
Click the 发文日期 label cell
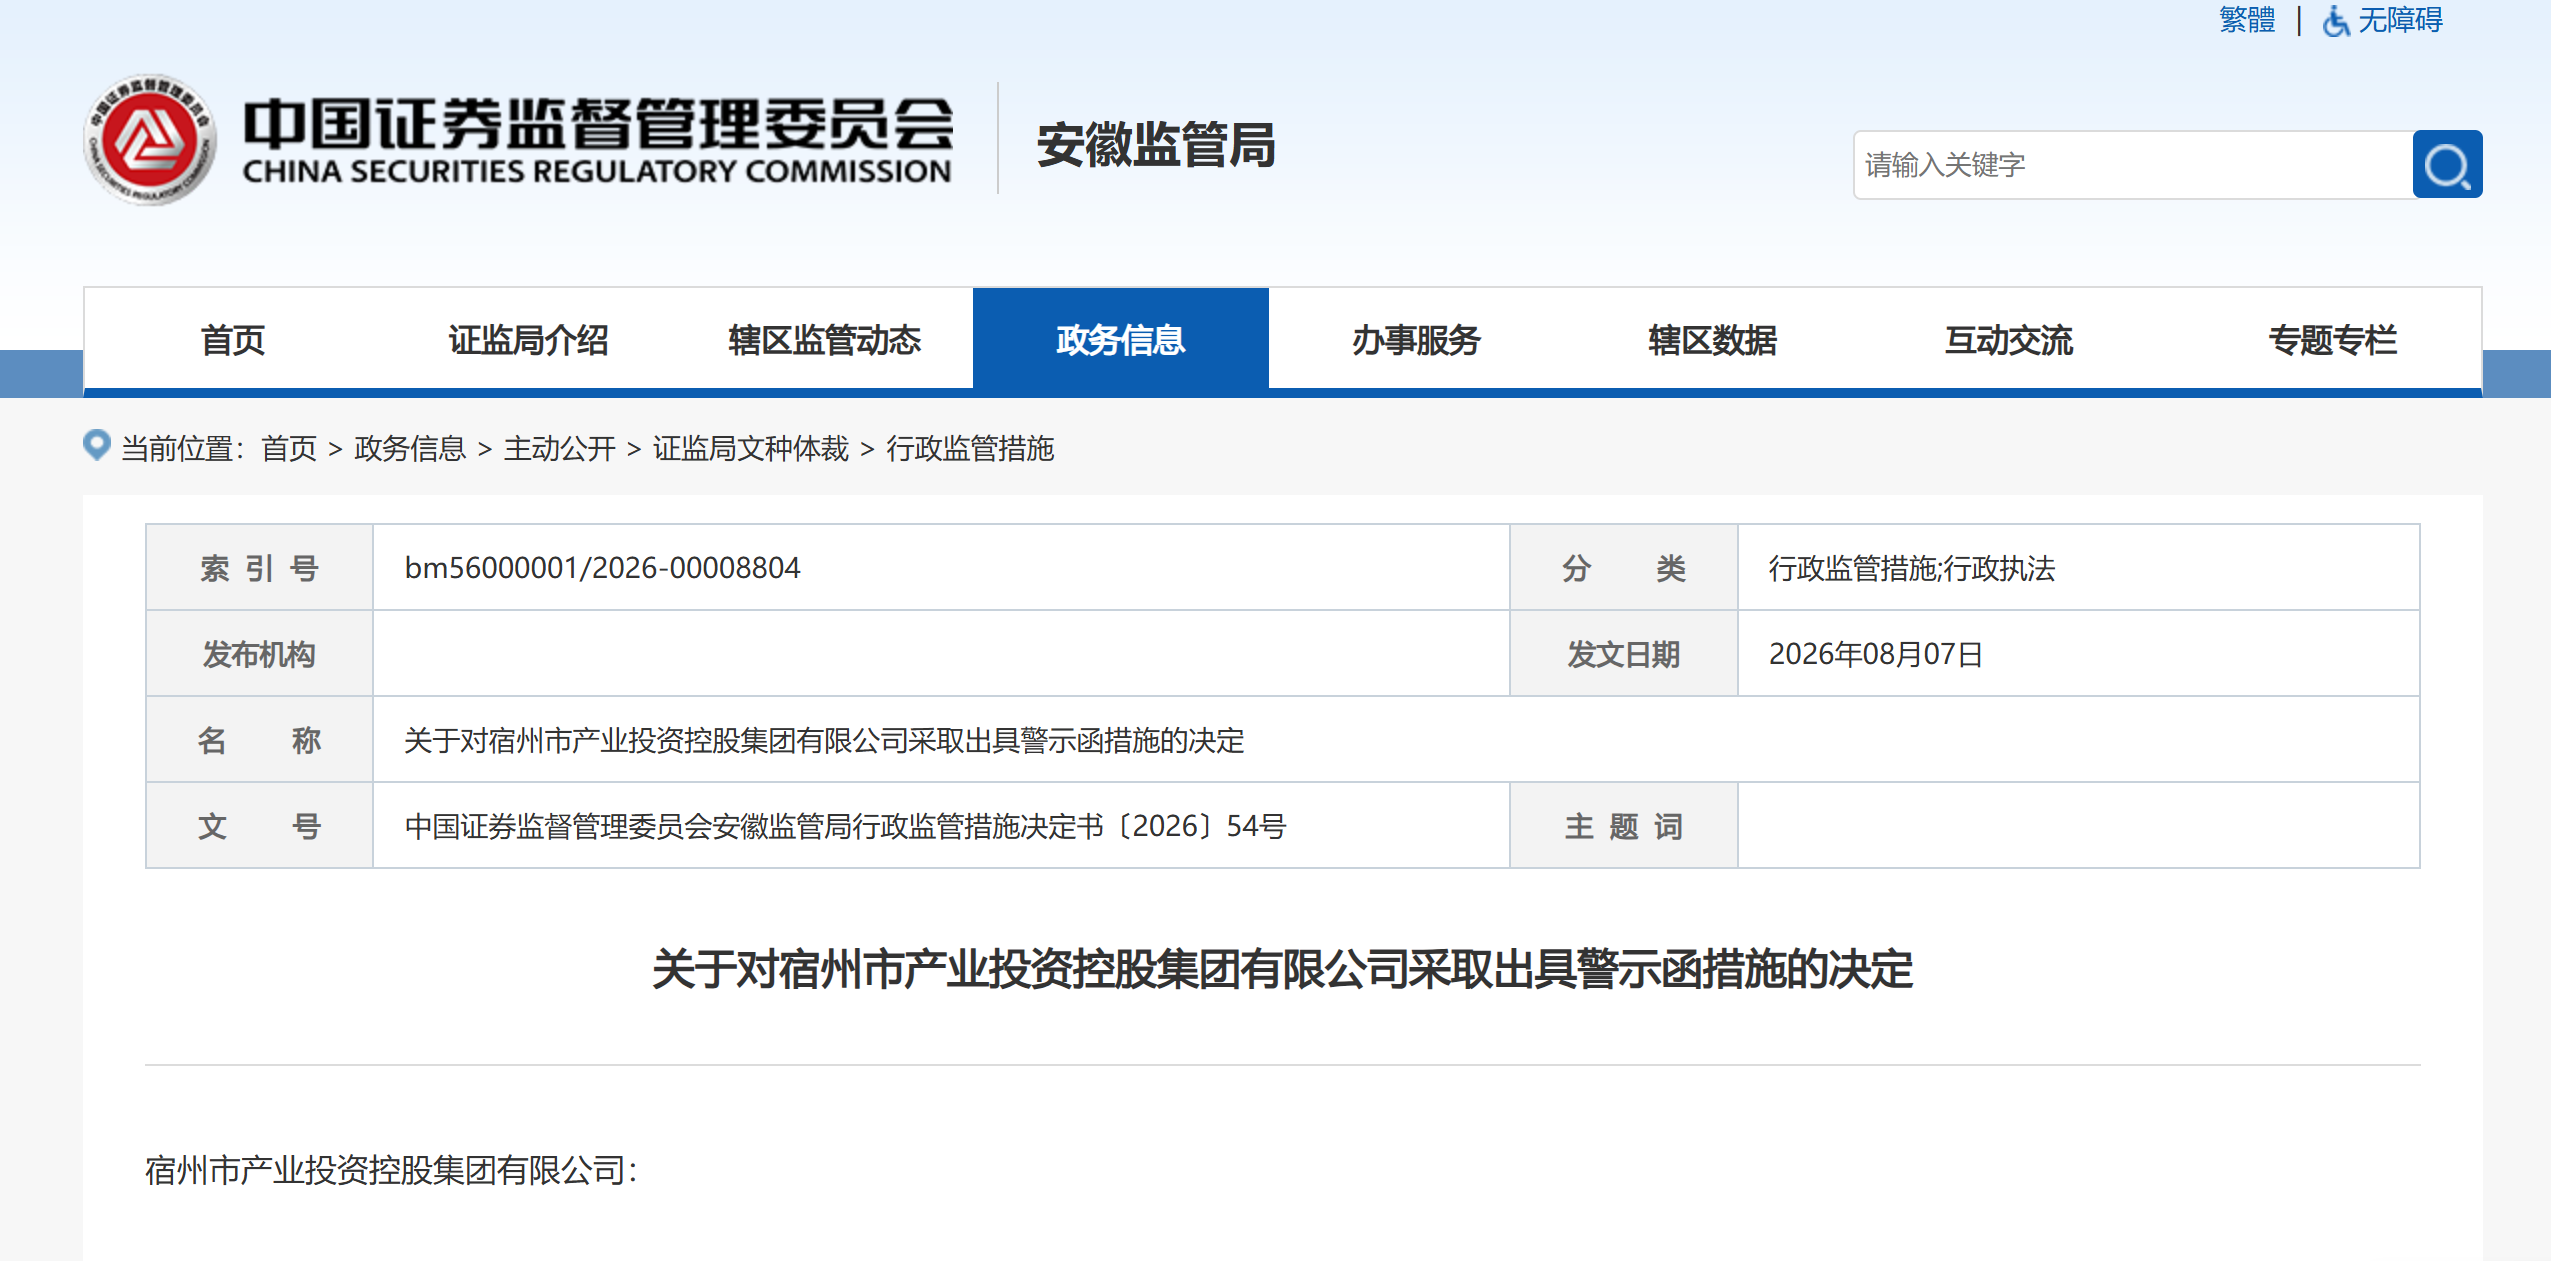pos(1624,654)
